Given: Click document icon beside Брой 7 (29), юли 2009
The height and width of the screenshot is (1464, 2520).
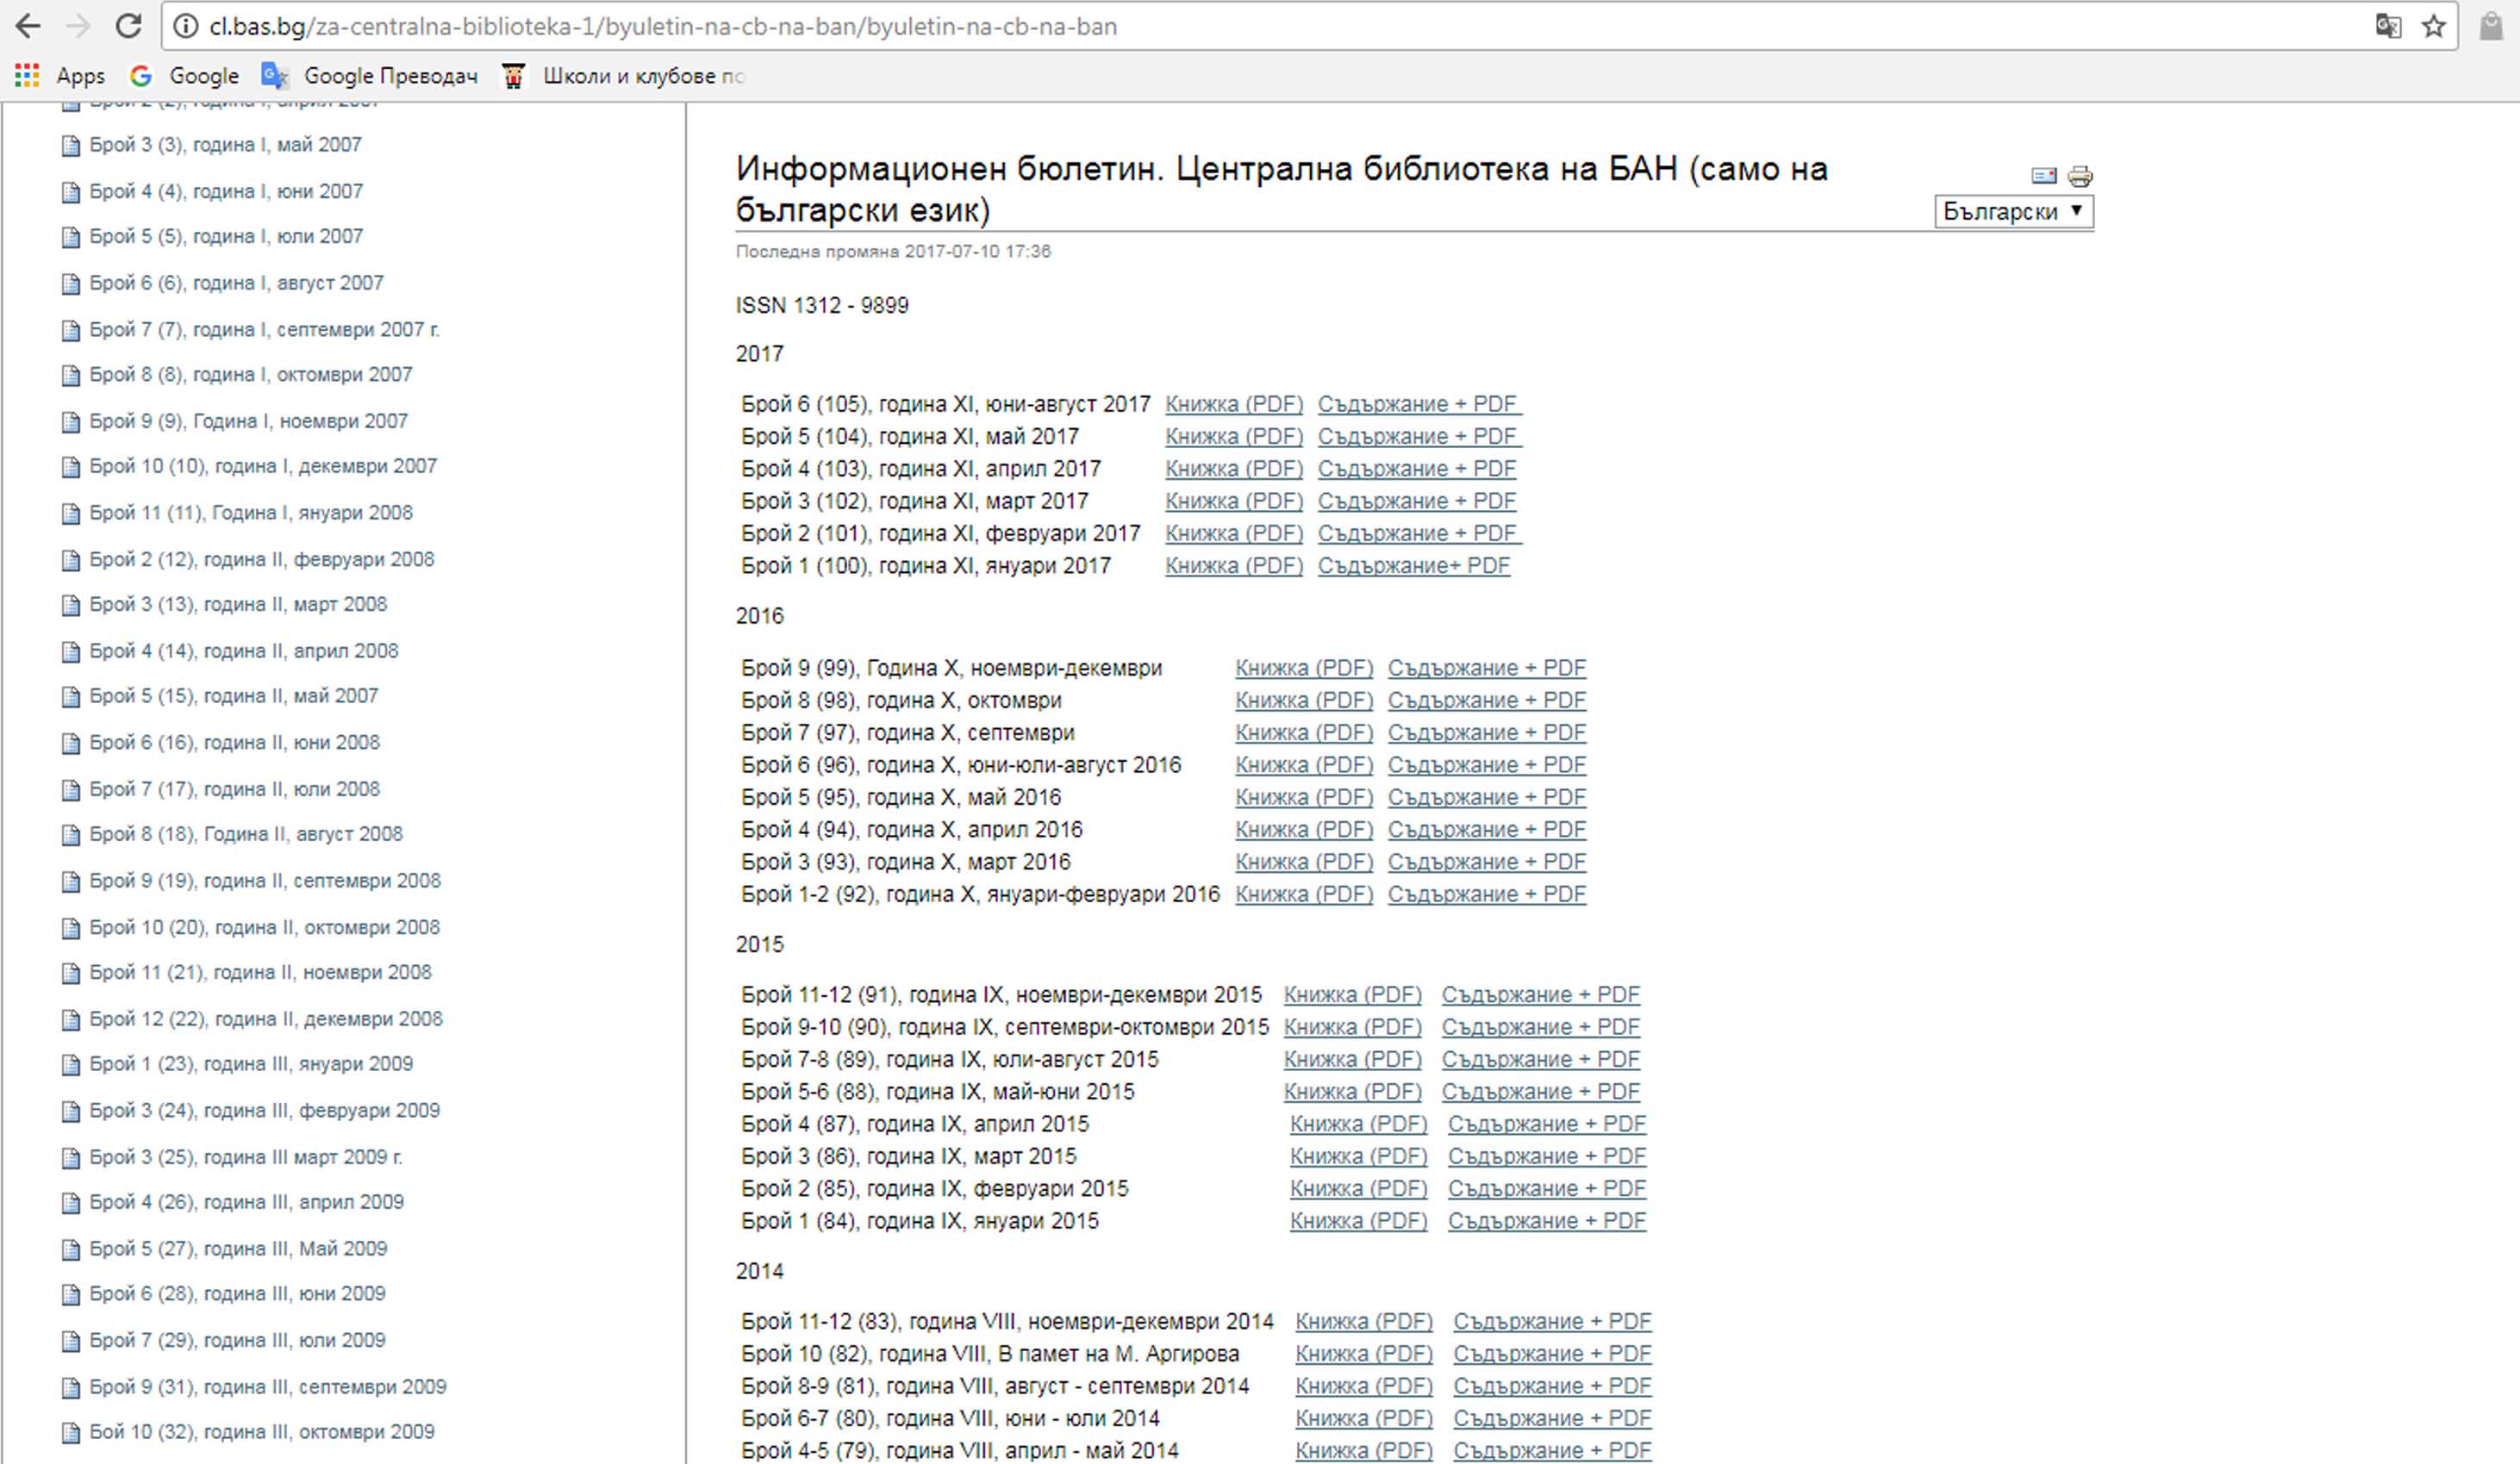Looking at the screenshot, I should [x=71, y=1342].
